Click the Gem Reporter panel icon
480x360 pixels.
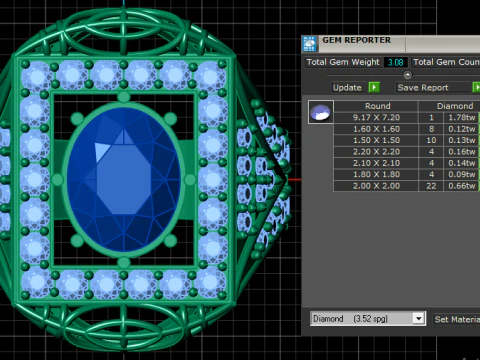(x=309, y=44)
